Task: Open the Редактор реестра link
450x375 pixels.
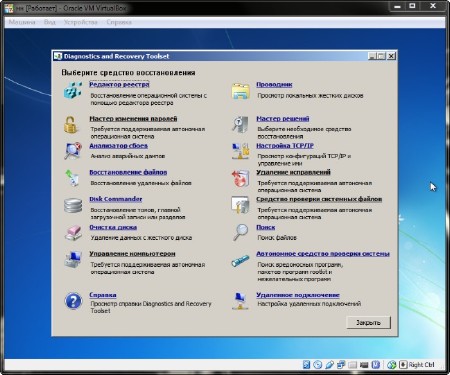Action: (x=119, y=84)
